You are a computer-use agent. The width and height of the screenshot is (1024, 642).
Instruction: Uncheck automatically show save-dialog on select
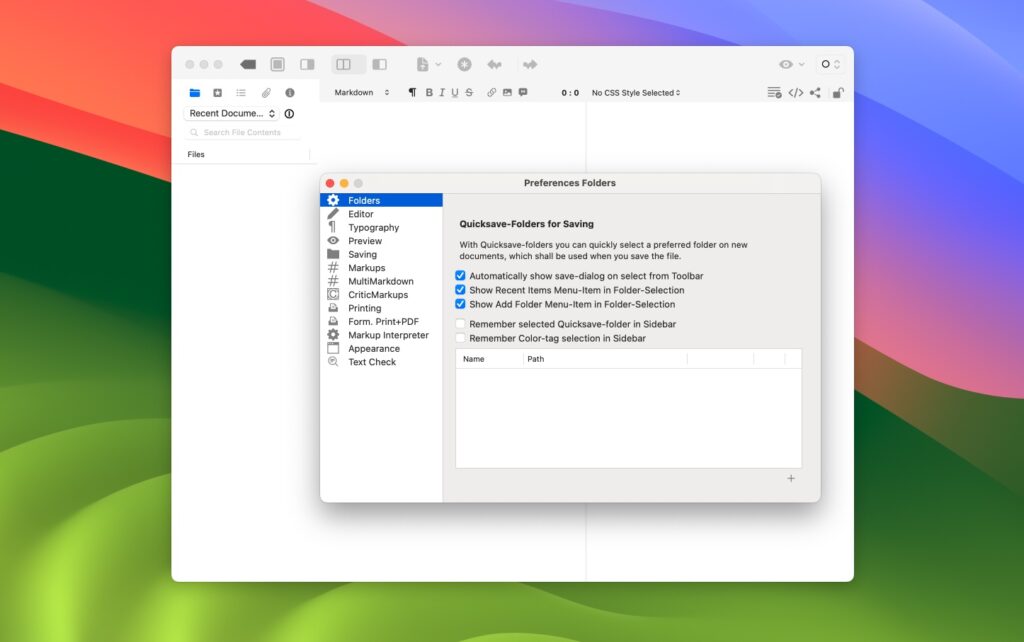pyautogui.click(x=460, y=276)
